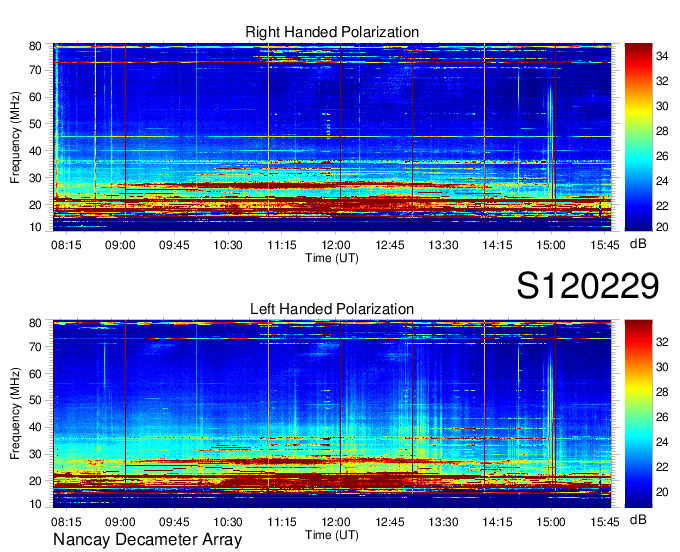Screen dimensions: 680x552
Task: Click the 10:30 tick under Right Handed plot
Action: click(x=228, y=245)
